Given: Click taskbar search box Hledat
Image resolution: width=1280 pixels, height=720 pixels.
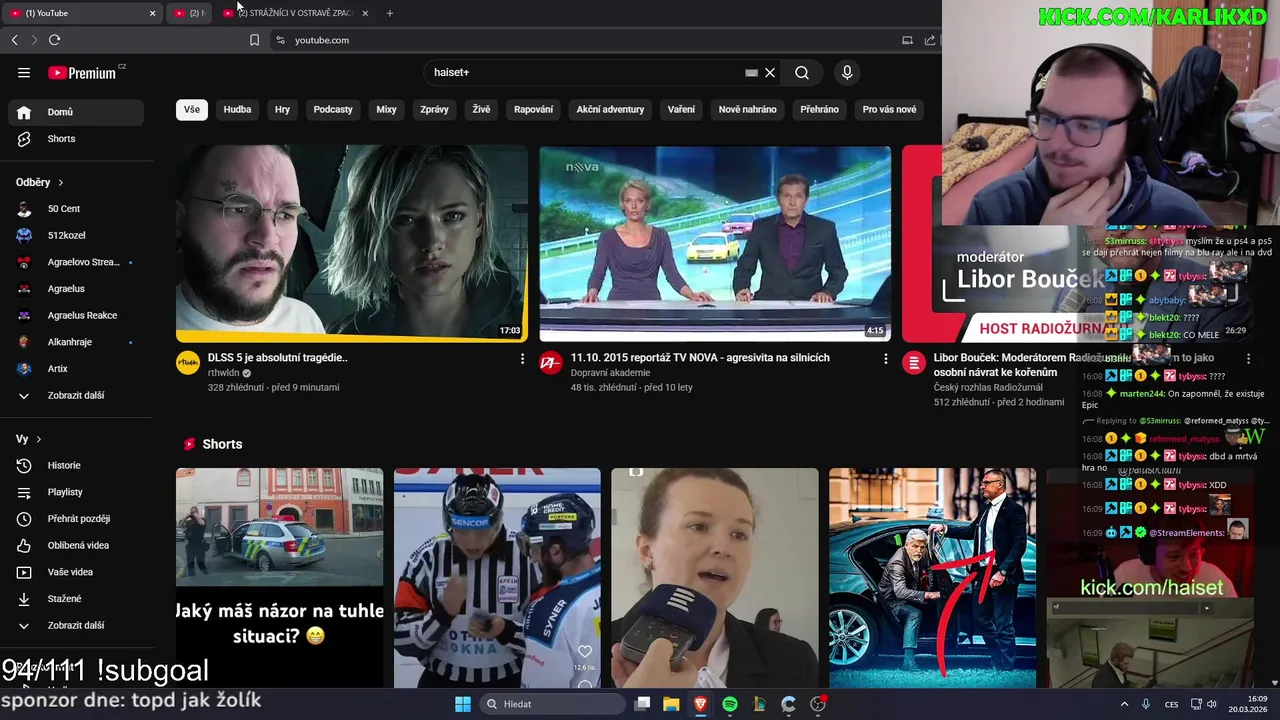Looking at the screenshot, I should (x=551, y=704).
